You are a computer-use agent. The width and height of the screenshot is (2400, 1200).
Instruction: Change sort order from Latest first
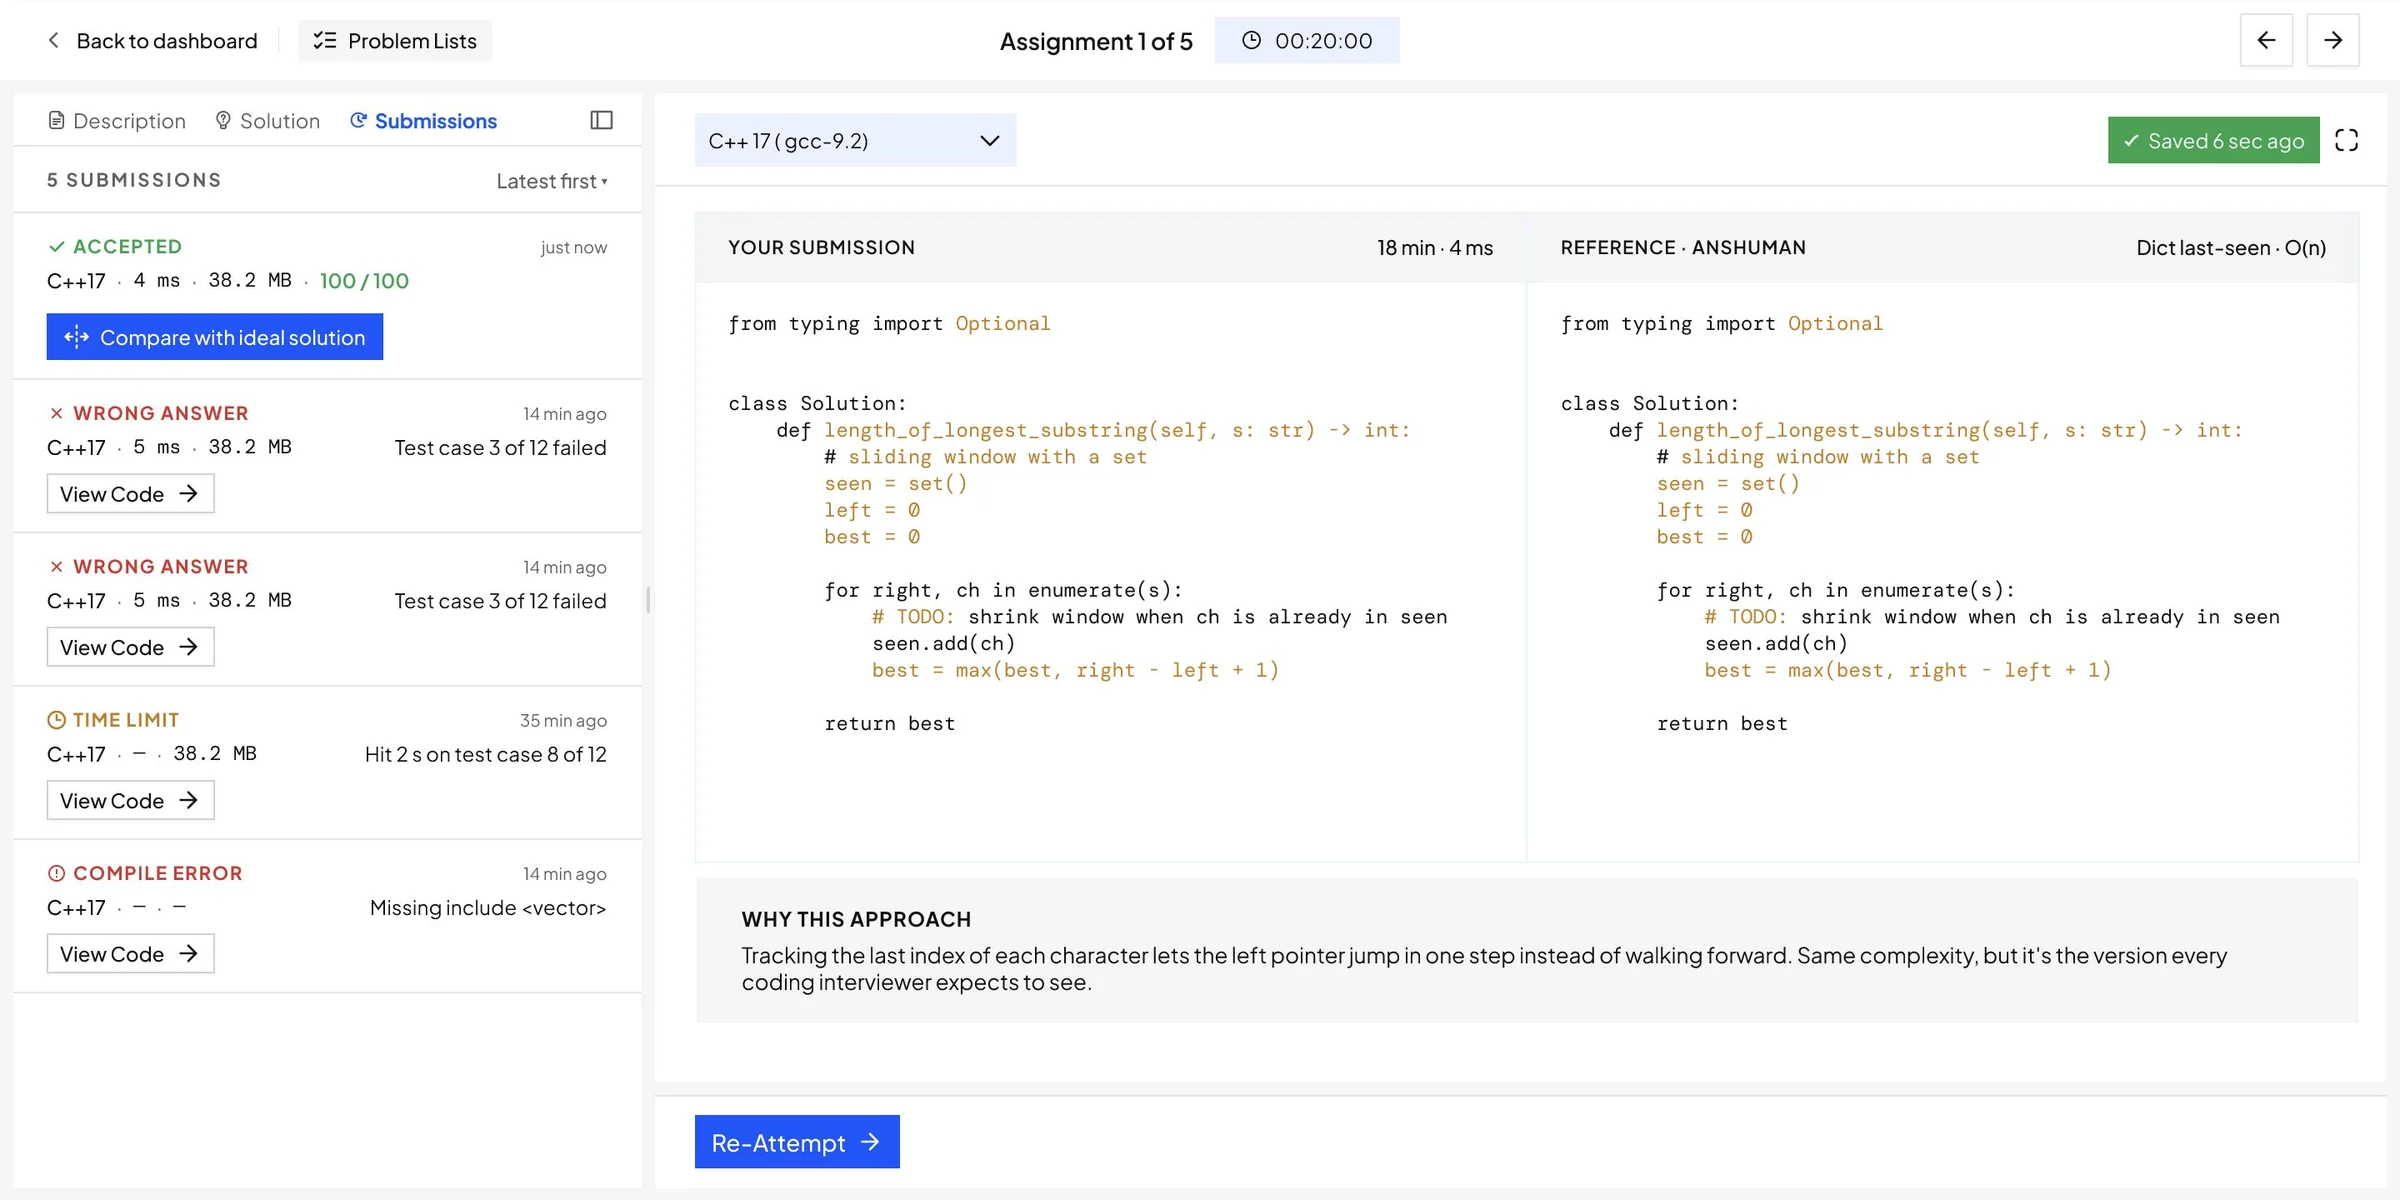[552, 181]
